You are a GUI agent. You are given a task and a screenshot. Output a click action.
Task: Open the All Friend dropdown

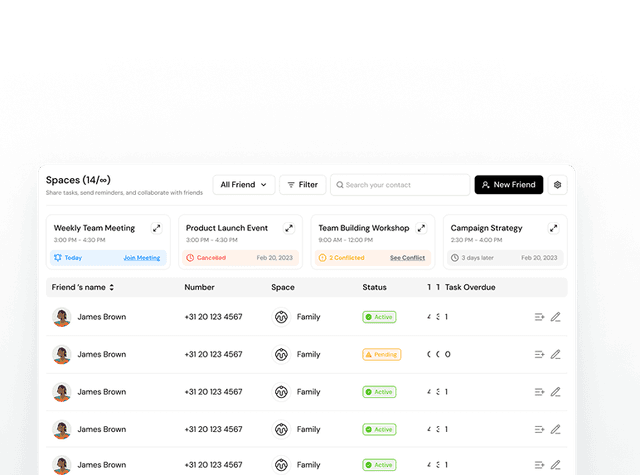tap(243, 185)
